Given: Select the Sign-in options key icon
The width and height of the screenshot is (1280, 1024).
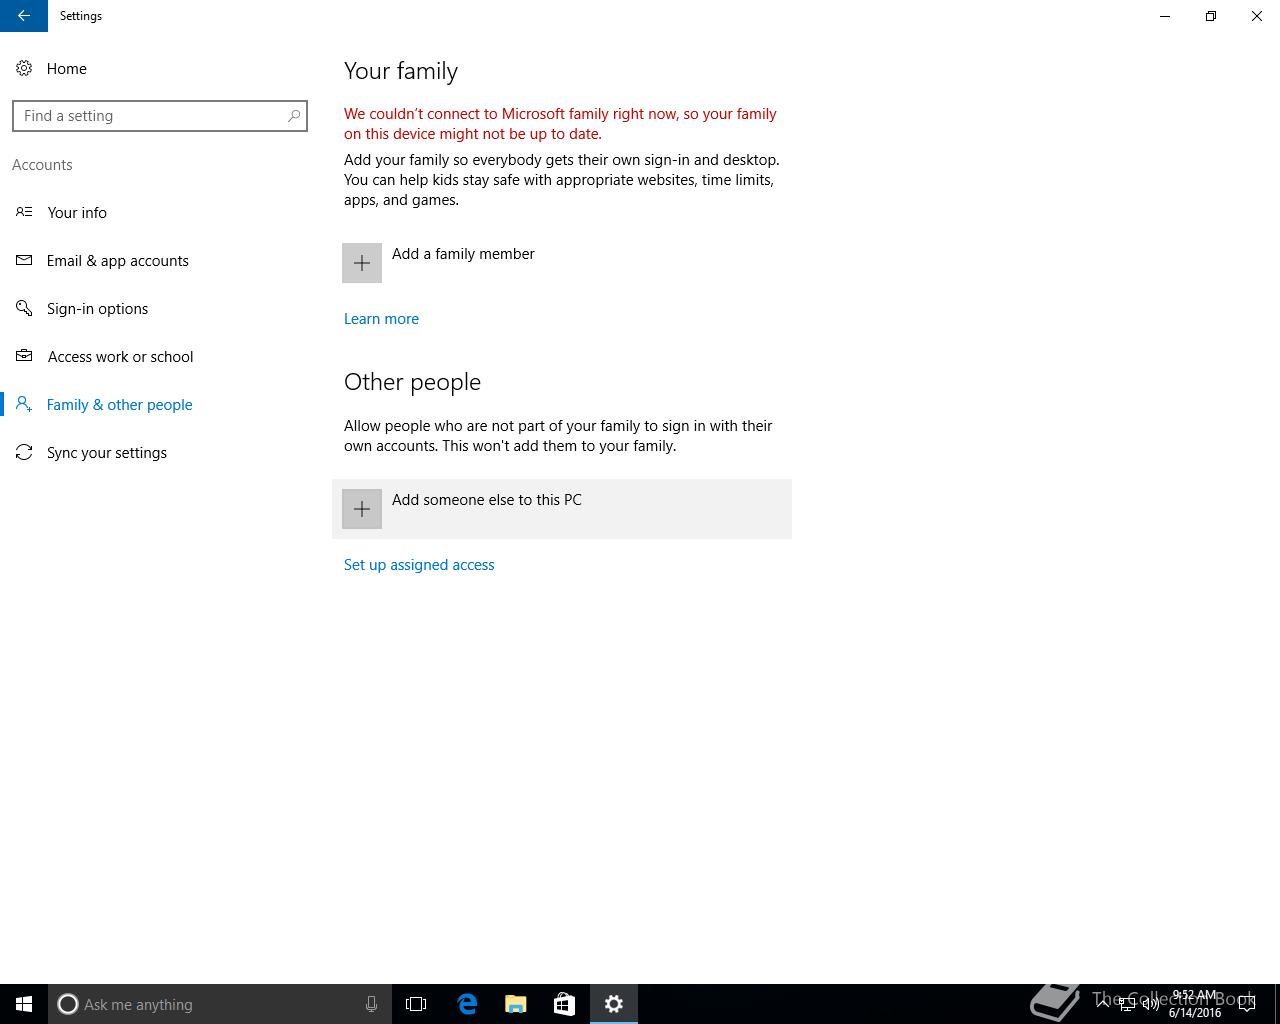Looking at the screenshot, I should pyautogui.click(x=24, y=308).
